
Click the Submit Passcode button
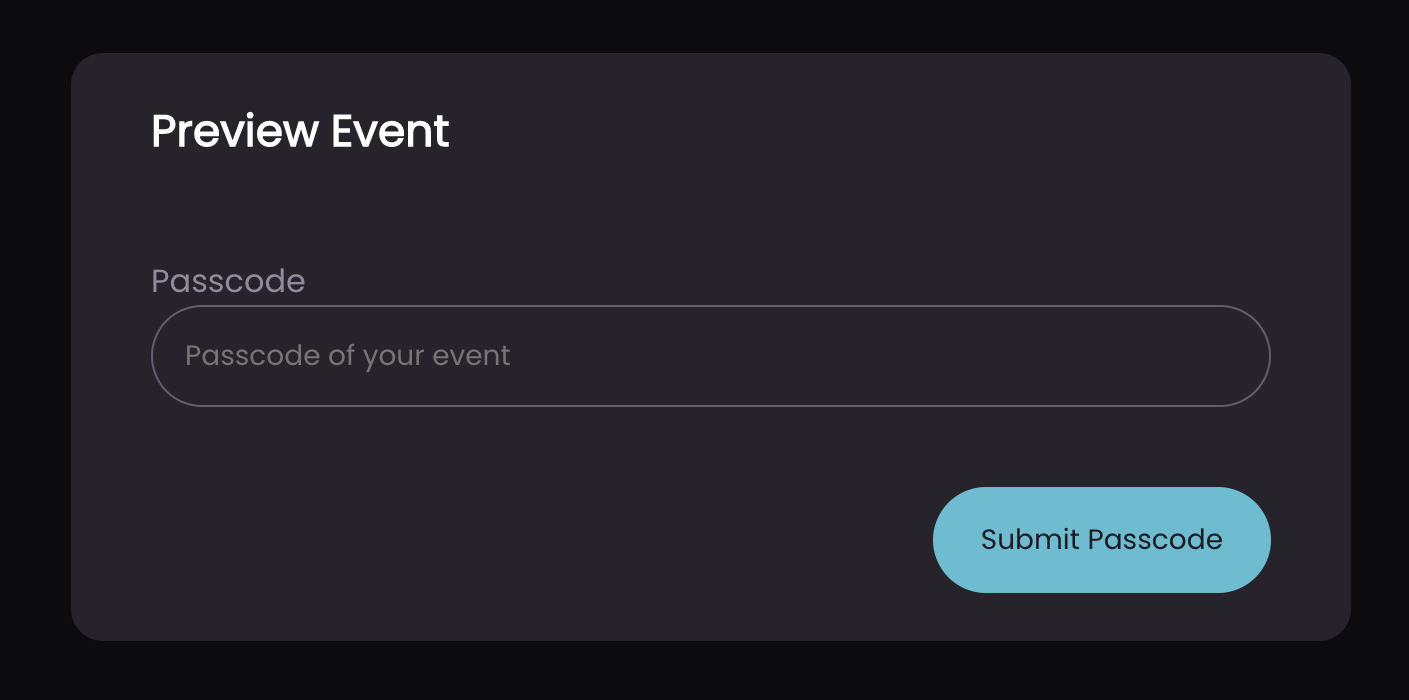pyautogui.click(x=1101, y=540)
